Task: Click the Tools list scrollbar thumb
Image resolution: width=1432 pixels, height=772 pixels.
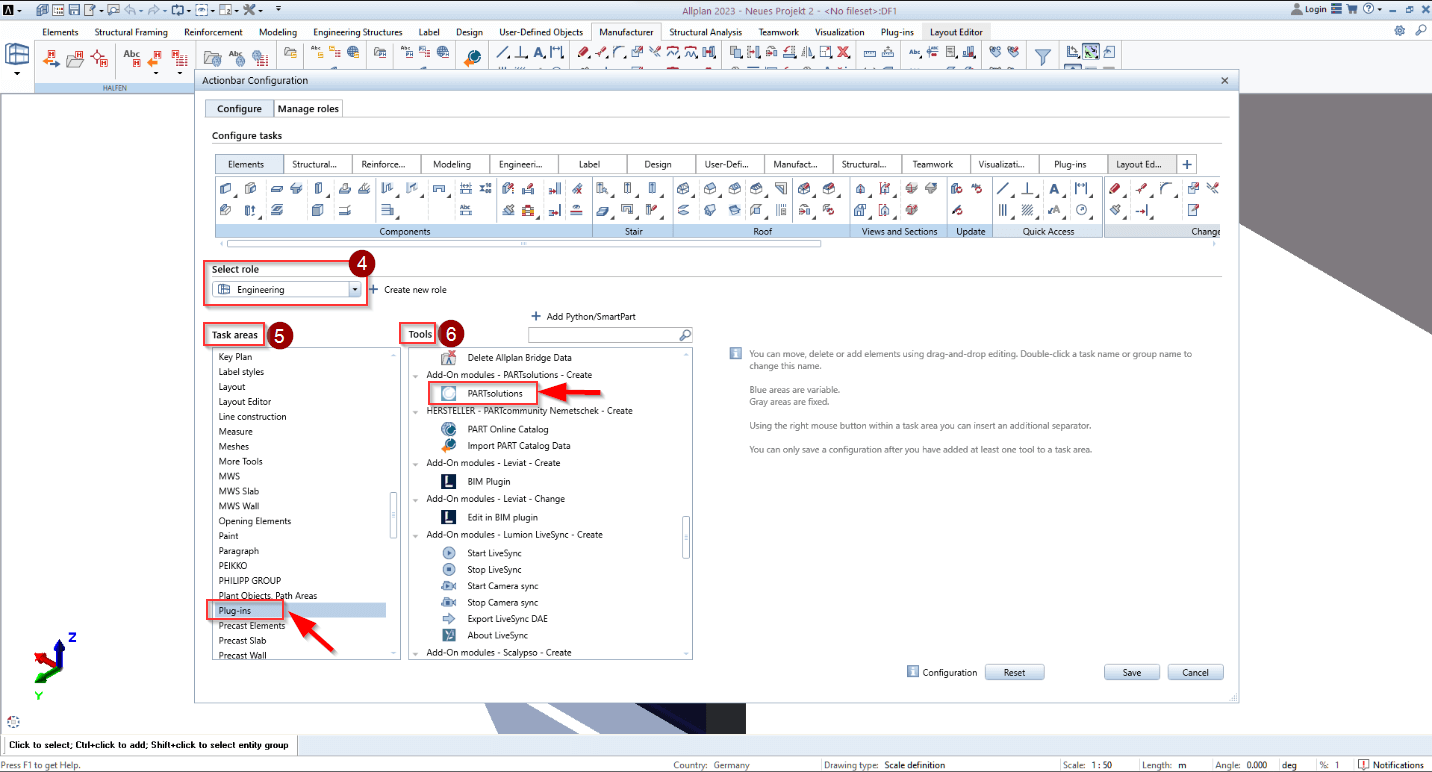Action: click(x=686, y=537)
